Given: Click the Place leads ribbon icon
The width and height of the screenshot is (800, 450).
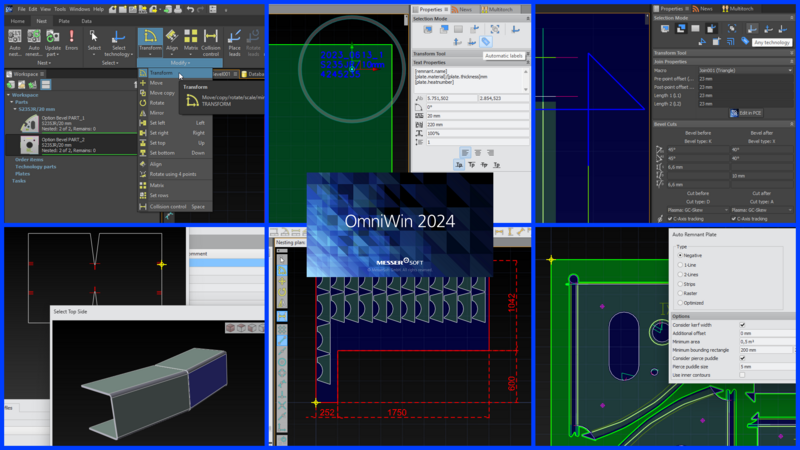Looking at the screenshot, I should (234, 37).
